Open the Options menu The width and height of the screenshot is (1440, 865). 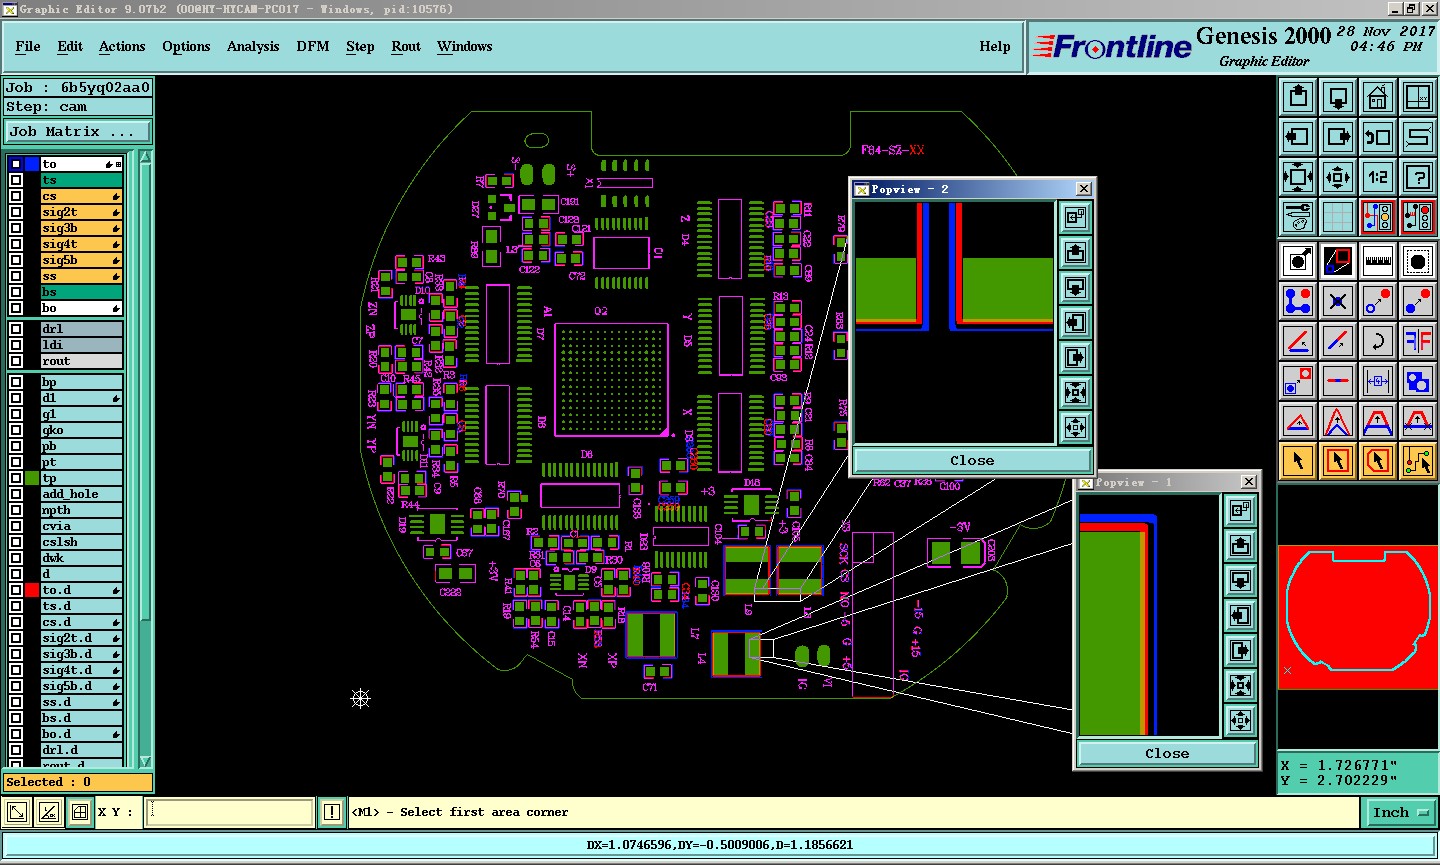(186, 46)
